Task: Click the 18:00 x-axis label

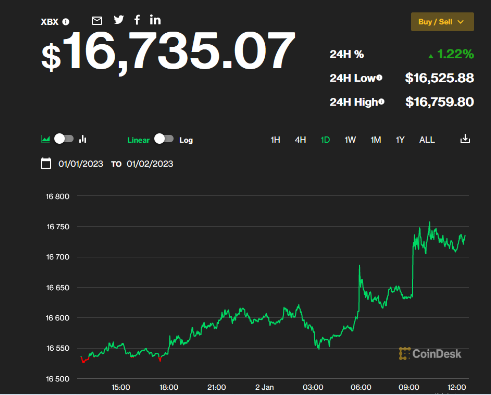Action: pos(169,387)
